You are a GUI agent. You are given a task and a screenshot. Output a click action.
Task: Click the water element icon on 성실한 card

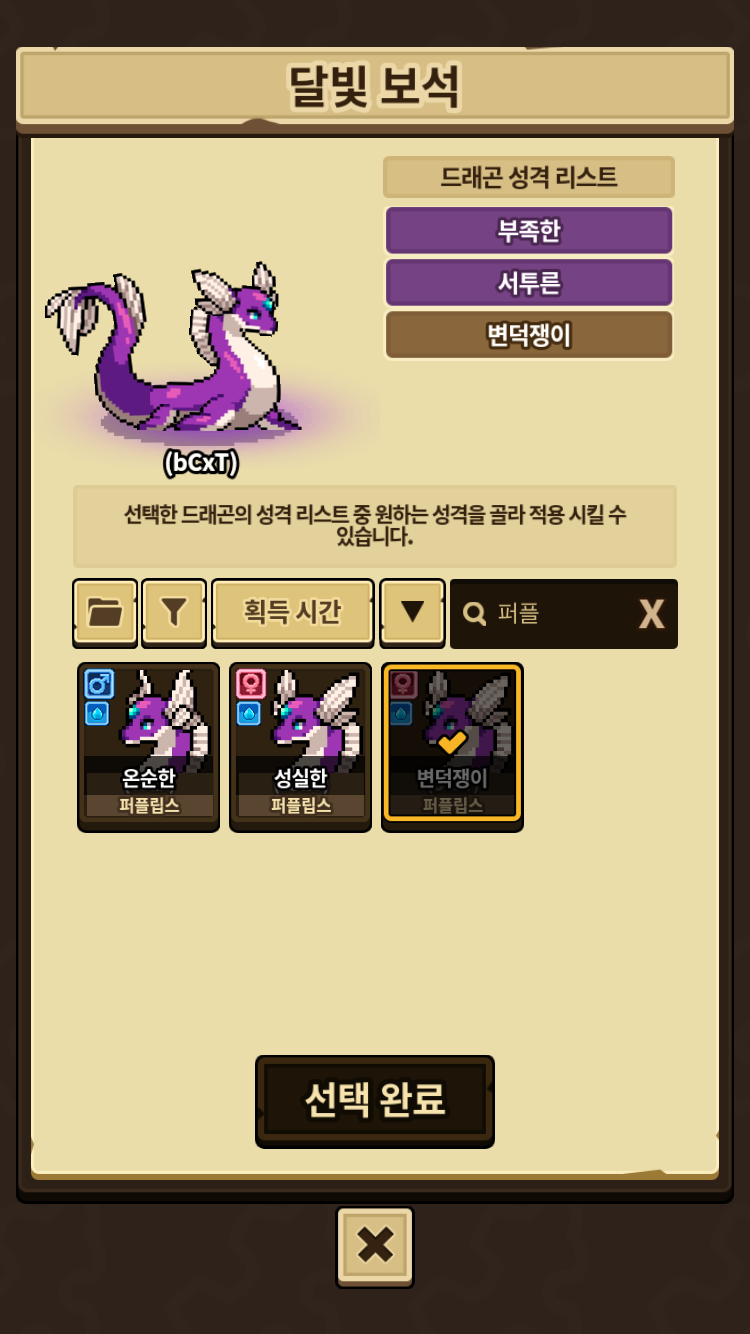[249, 713]
